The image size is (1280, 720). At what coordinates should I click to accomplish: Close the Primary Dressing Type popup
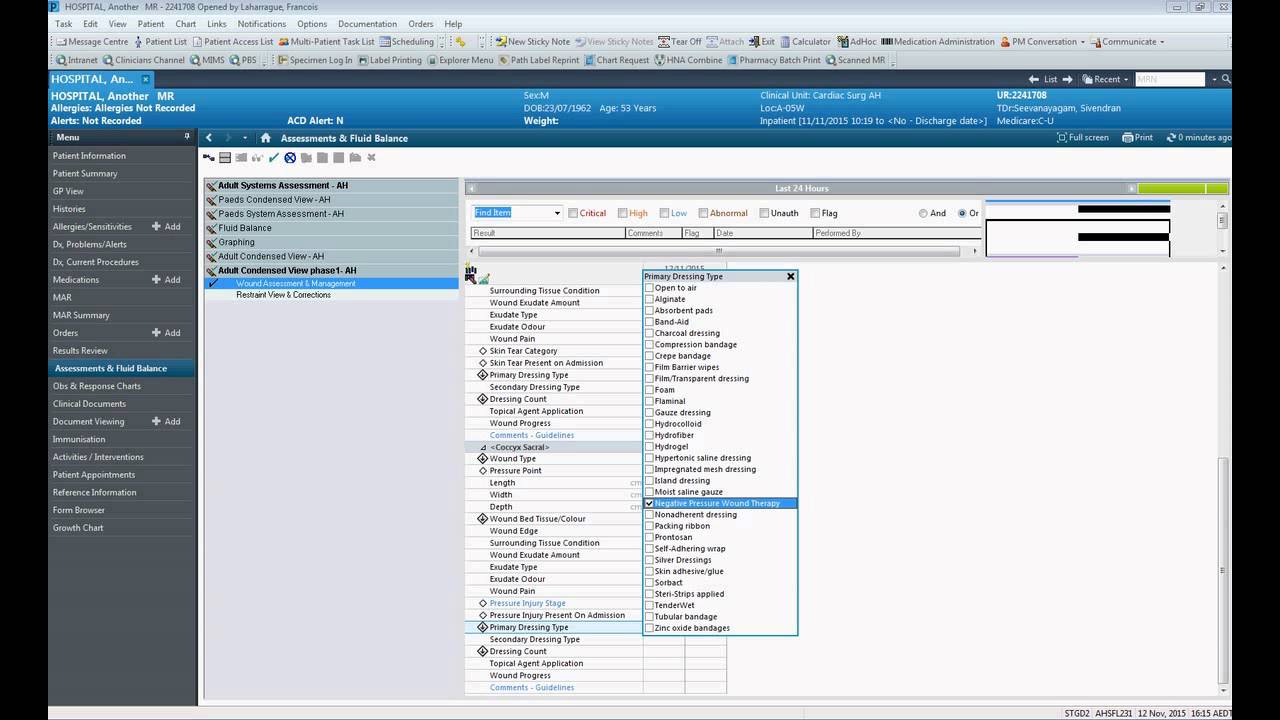791,276
